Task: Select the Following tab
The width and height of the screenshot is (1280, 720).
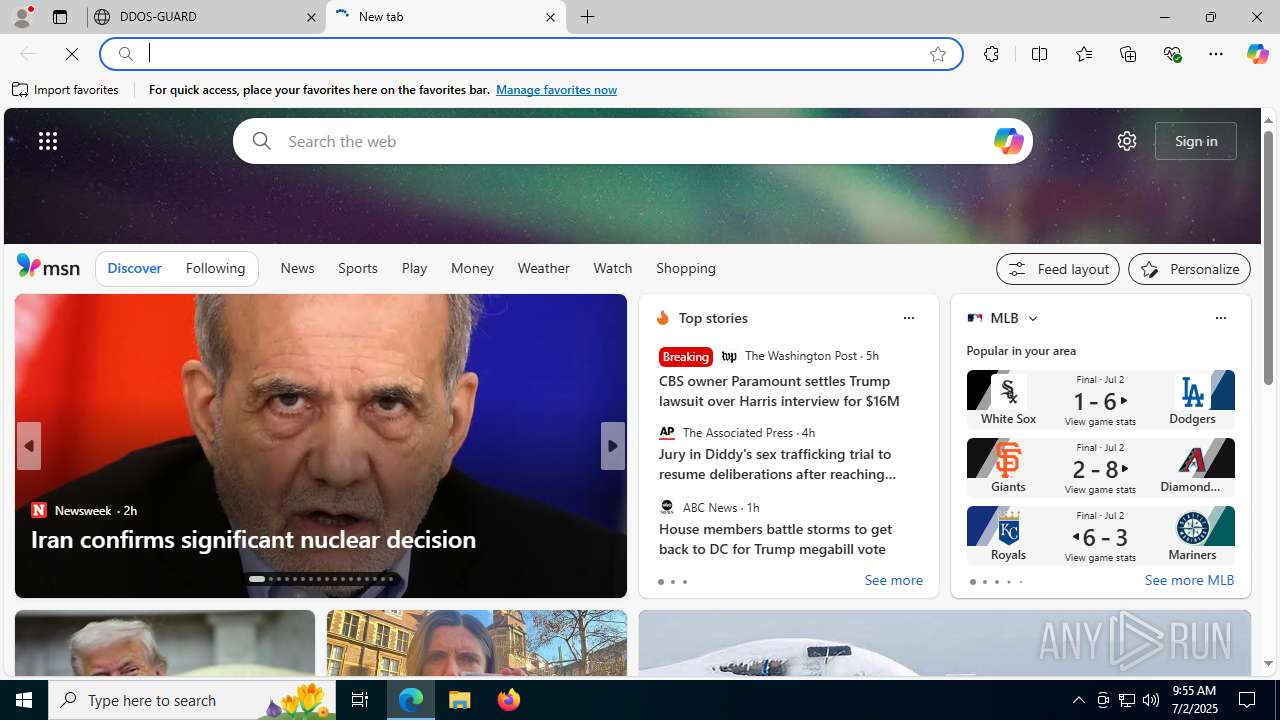Action: 215,268
